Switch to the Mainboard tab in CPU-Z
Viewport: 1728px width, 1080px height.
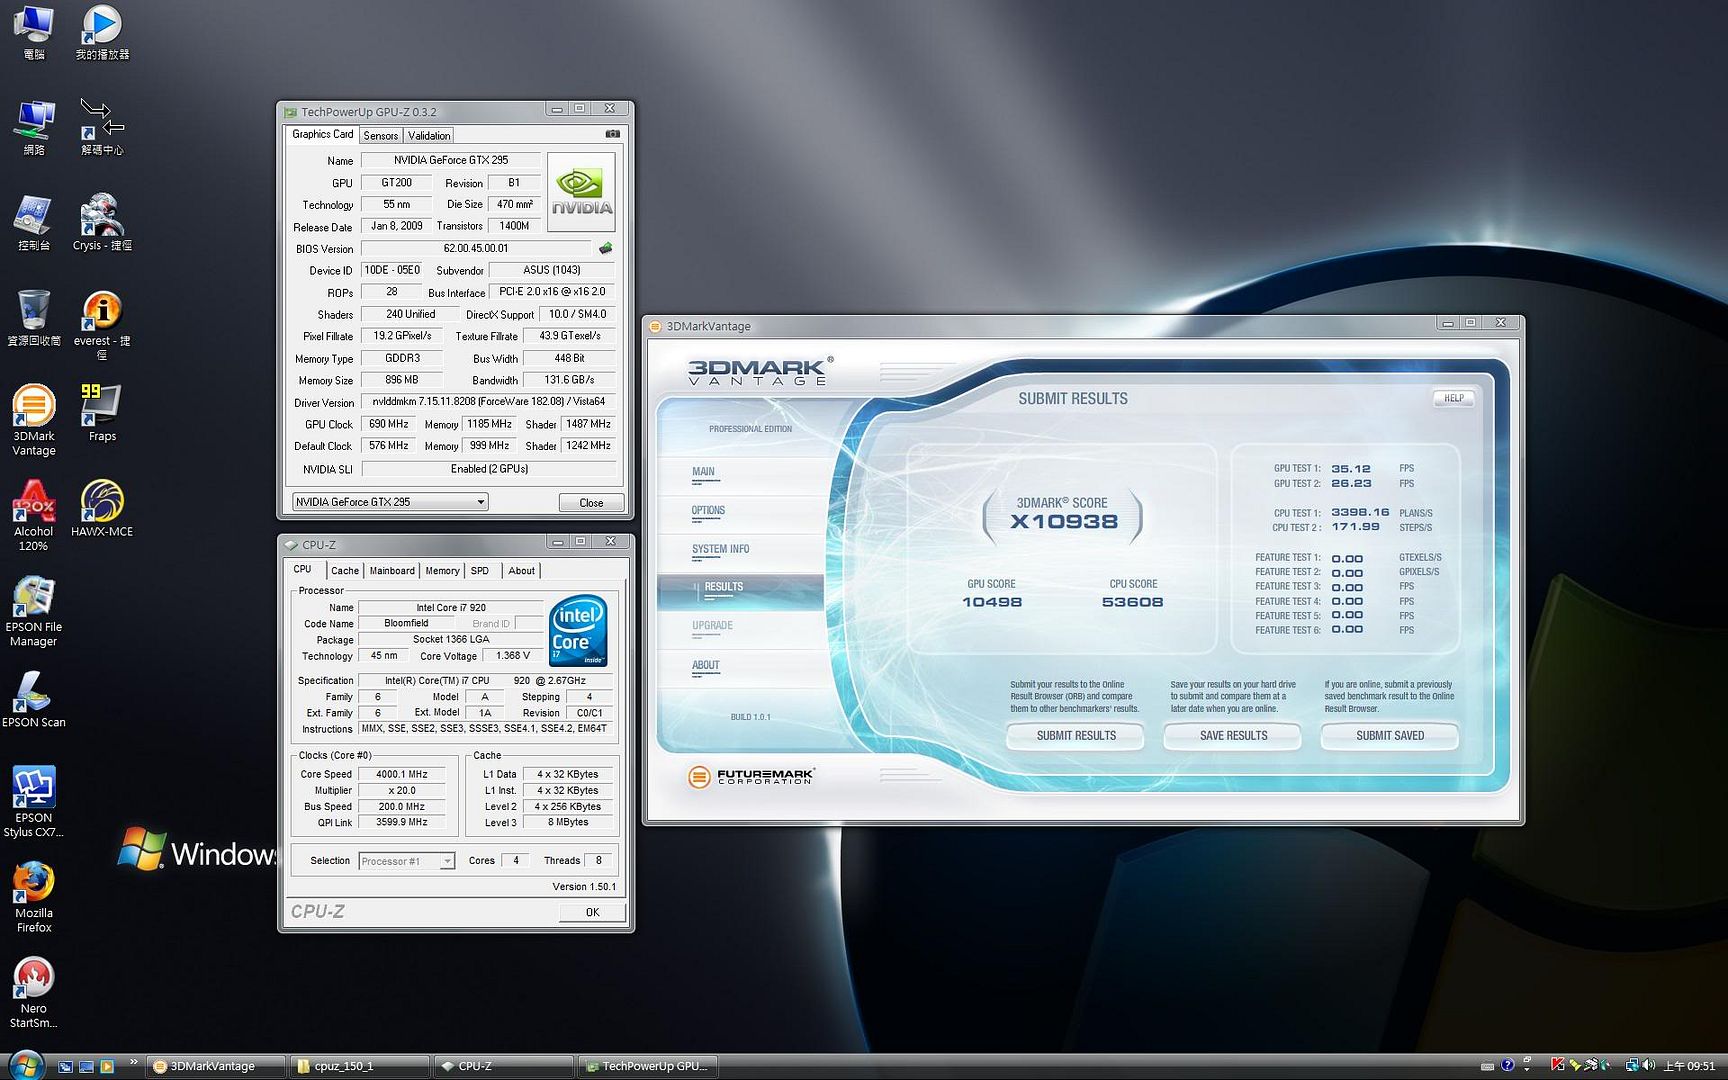[x=392, y=571]
